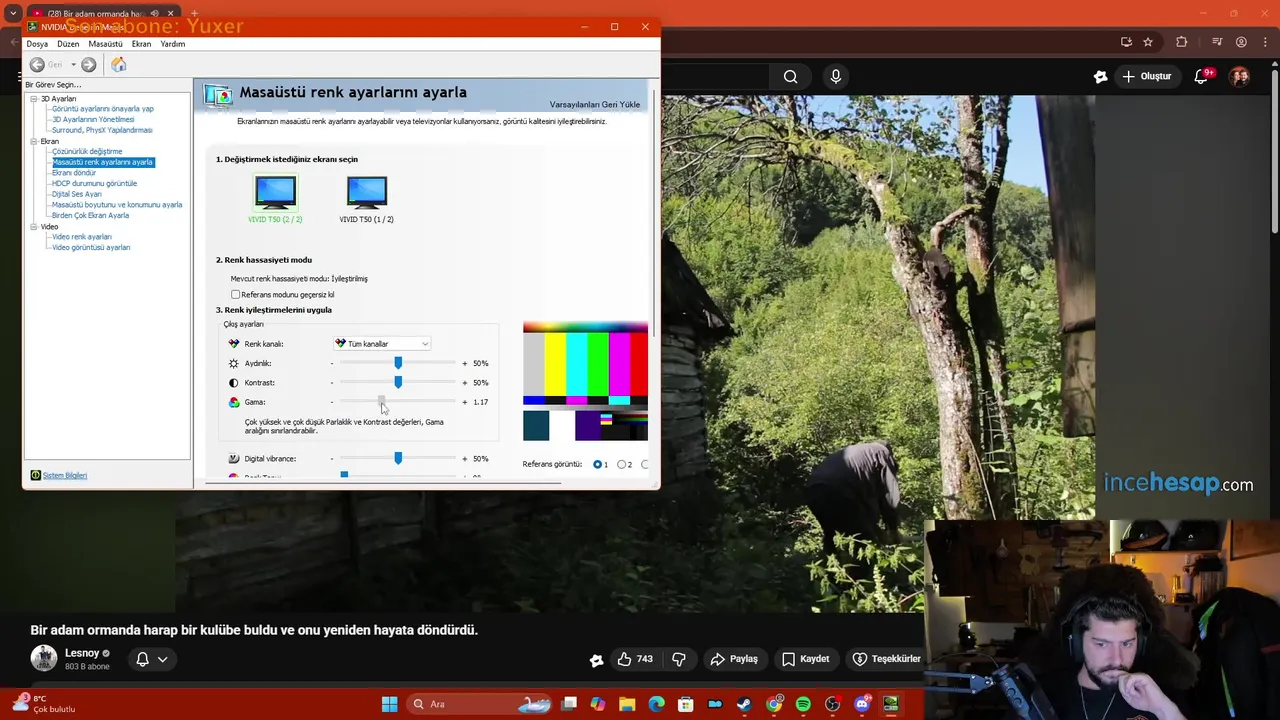Click the Gama slider handle
1280x720 pixels.
point(381,401)
